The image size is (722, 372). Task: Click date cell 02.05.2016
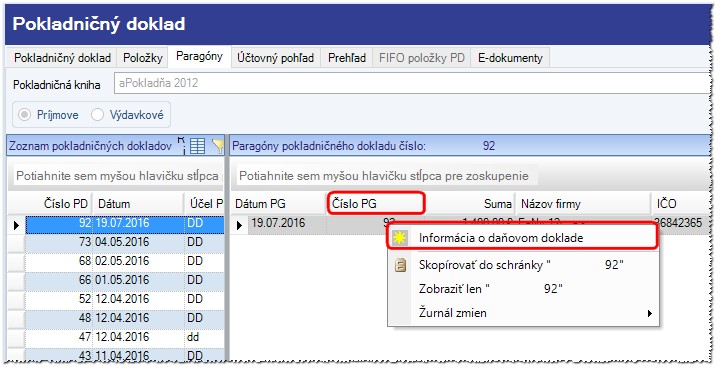[138, 261]
